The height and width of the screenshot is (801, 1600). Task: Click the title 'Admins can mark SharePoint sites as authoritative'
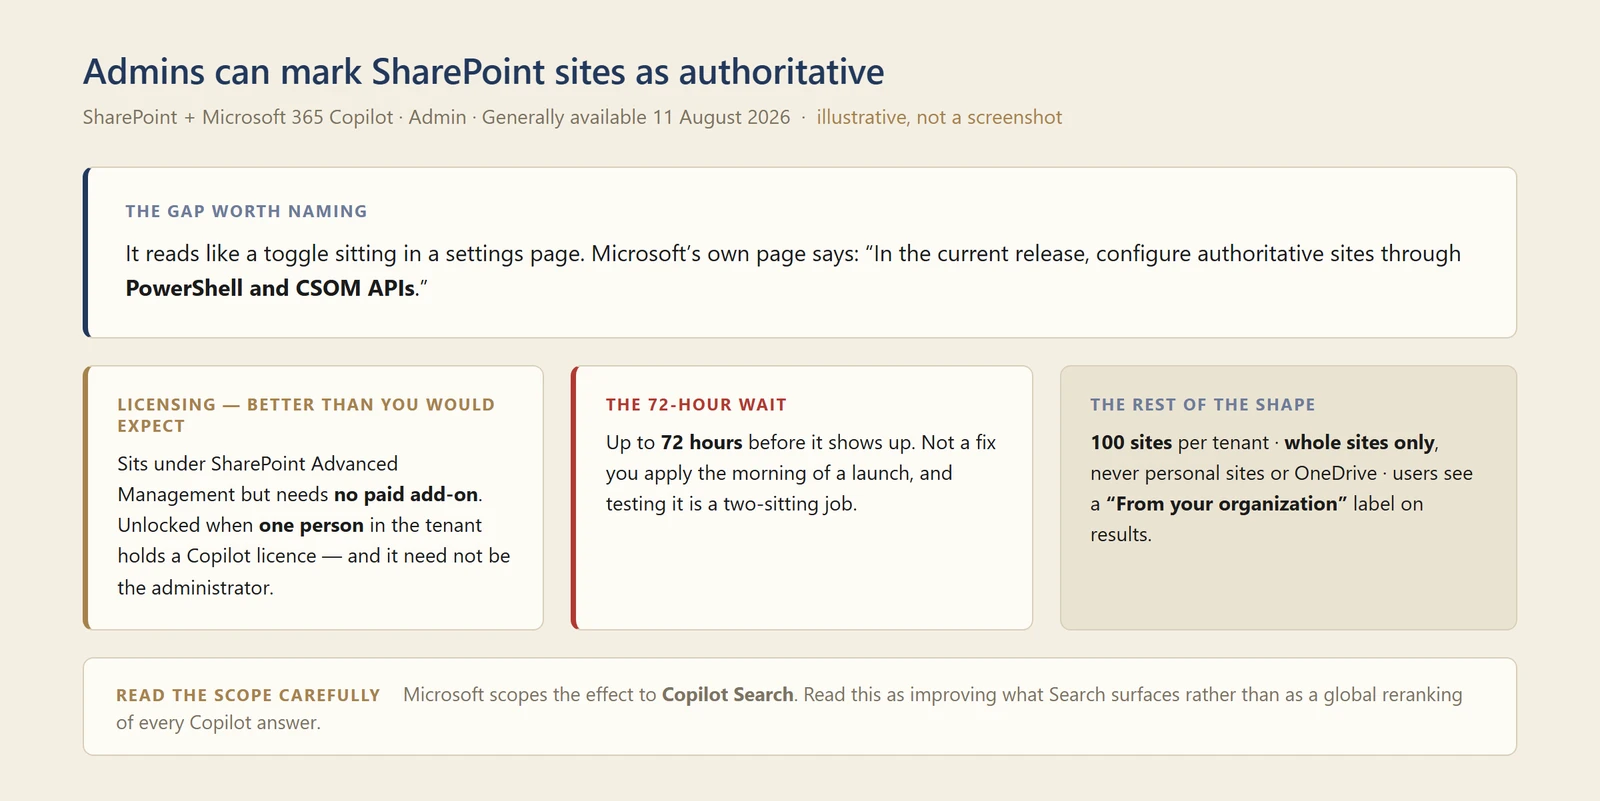pyautogui.click(x=483, y=72)
